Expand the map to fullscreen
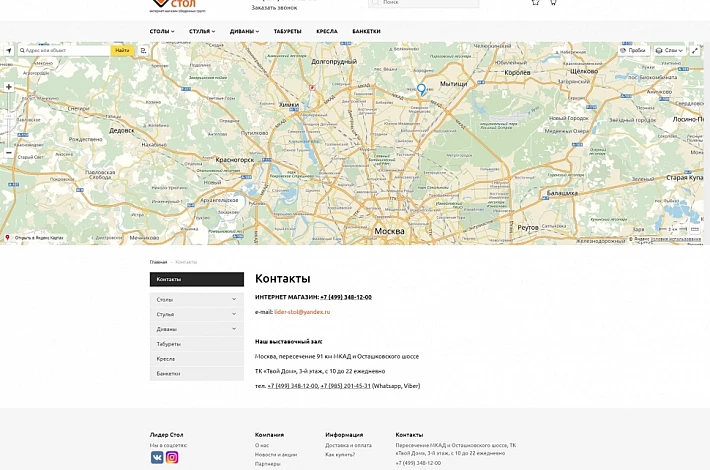 coord(695,51)
